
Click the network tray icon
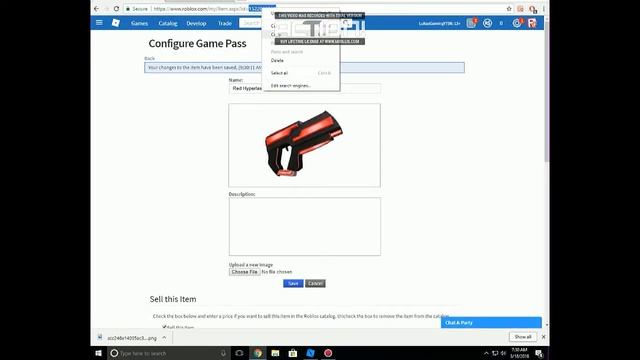(495, 353)
